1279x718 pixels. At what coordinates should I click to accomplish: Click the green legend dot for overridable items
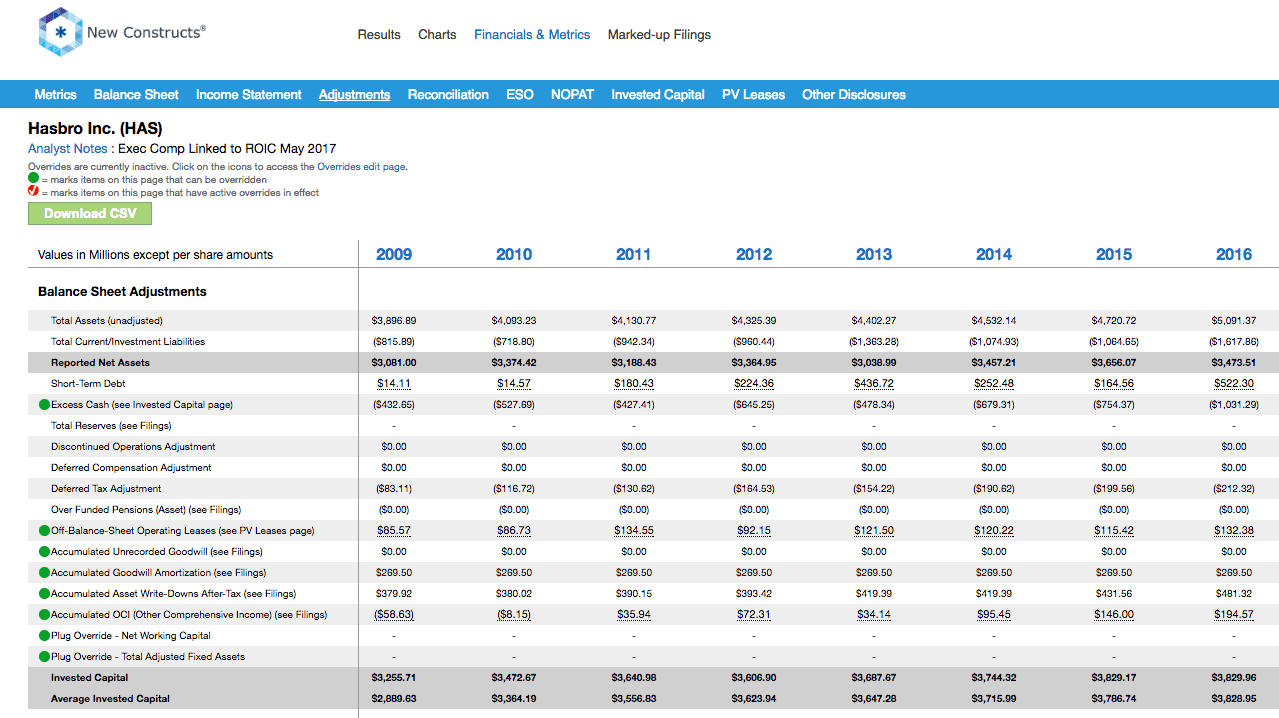coord(33,180)
